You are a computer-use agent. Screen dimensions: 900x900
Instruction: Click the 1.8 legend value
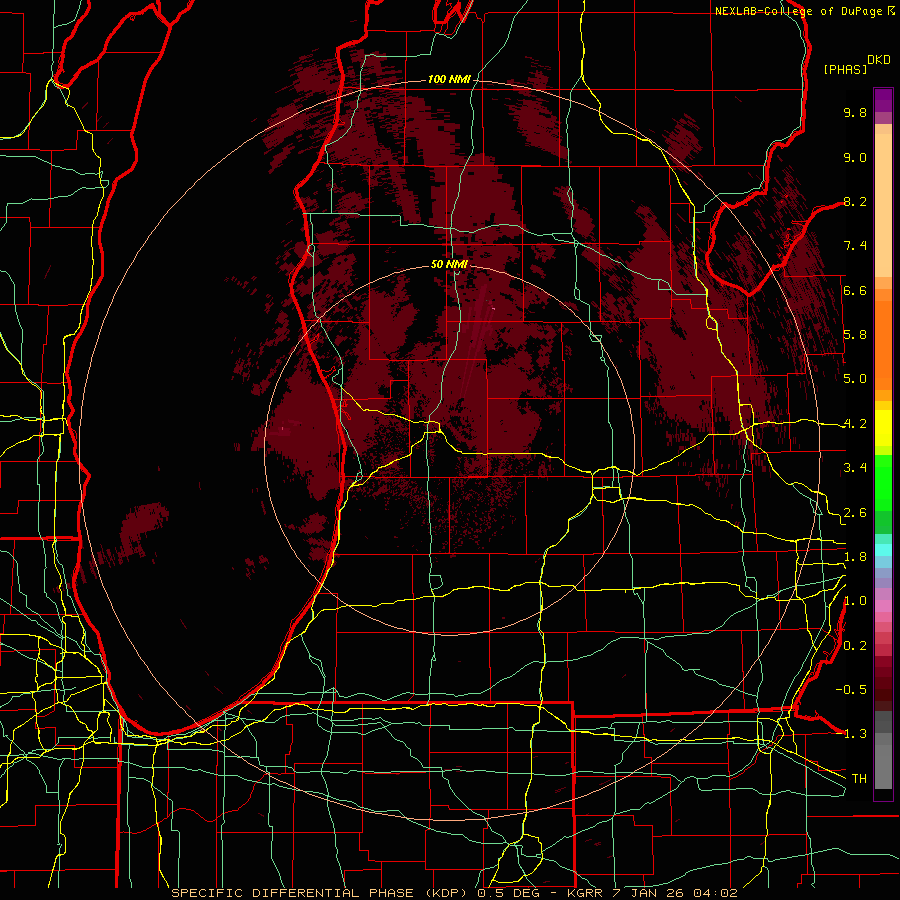pyautogui.click(x=855, y=557)
